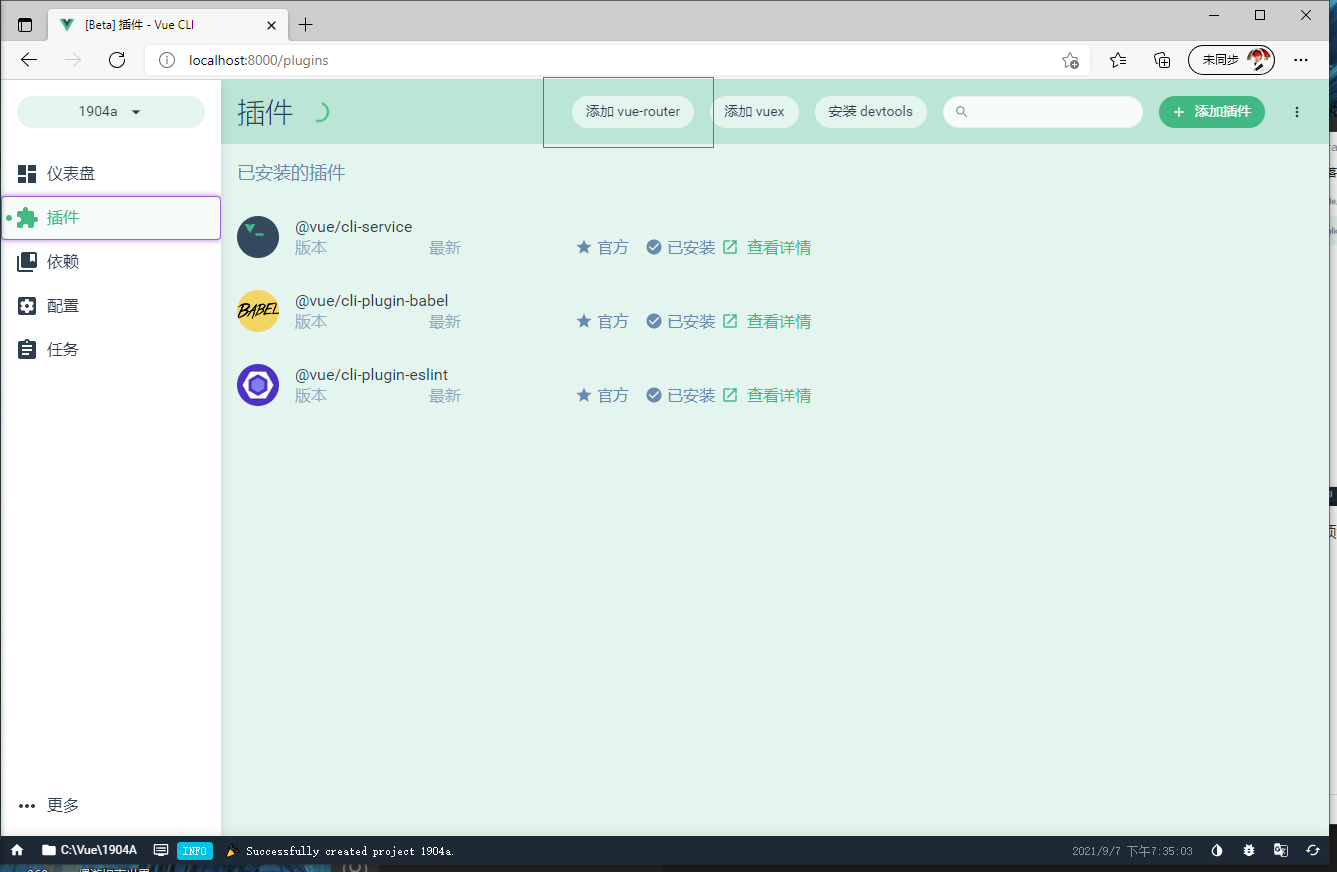This screenshot has height=872, width=1337.
Task: Close the Vue CLI browser tab
Action: pos(271,25)
